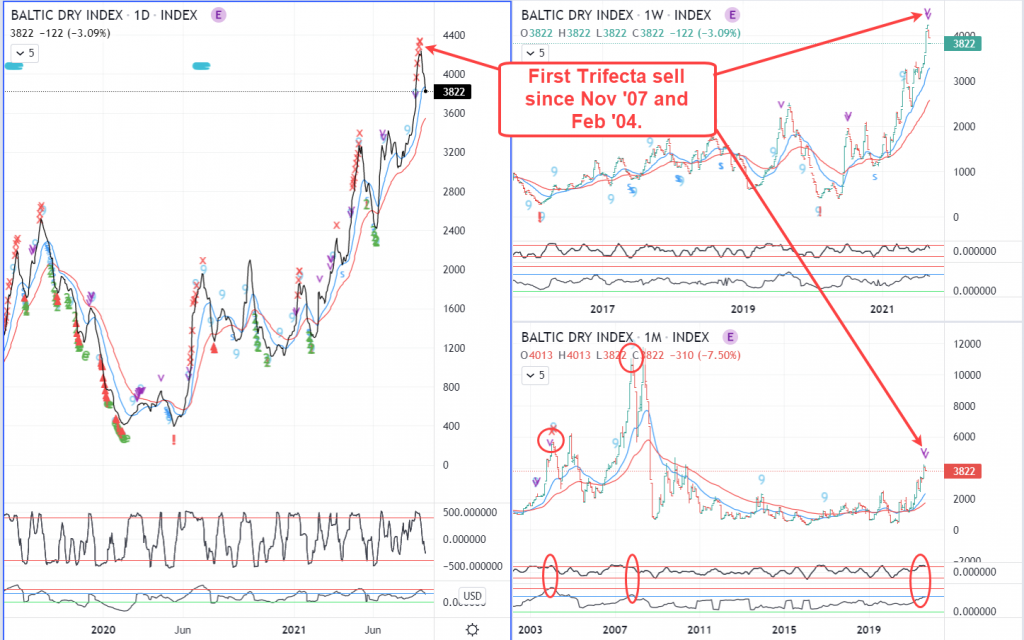Click the purple E badge on monthly chart title

coord(730,337)
